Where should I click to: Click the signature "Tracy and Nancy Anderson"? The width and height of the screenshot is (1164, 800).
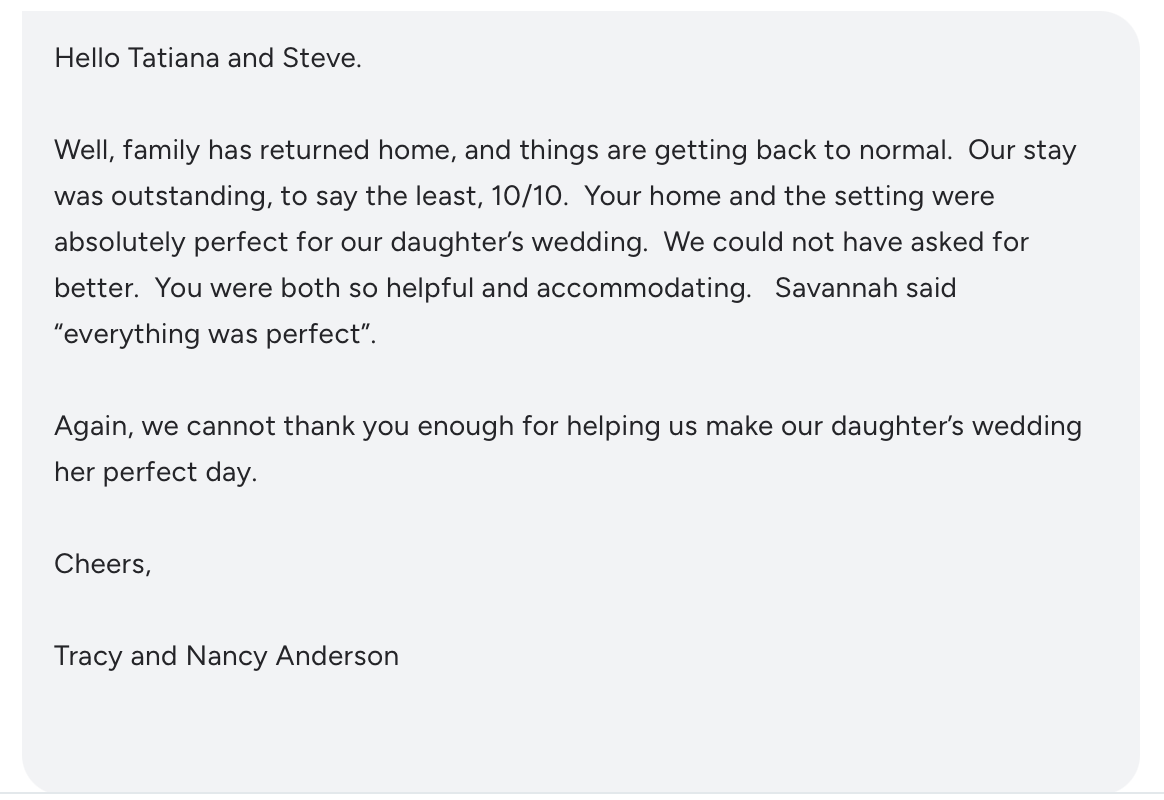point(226,656)
